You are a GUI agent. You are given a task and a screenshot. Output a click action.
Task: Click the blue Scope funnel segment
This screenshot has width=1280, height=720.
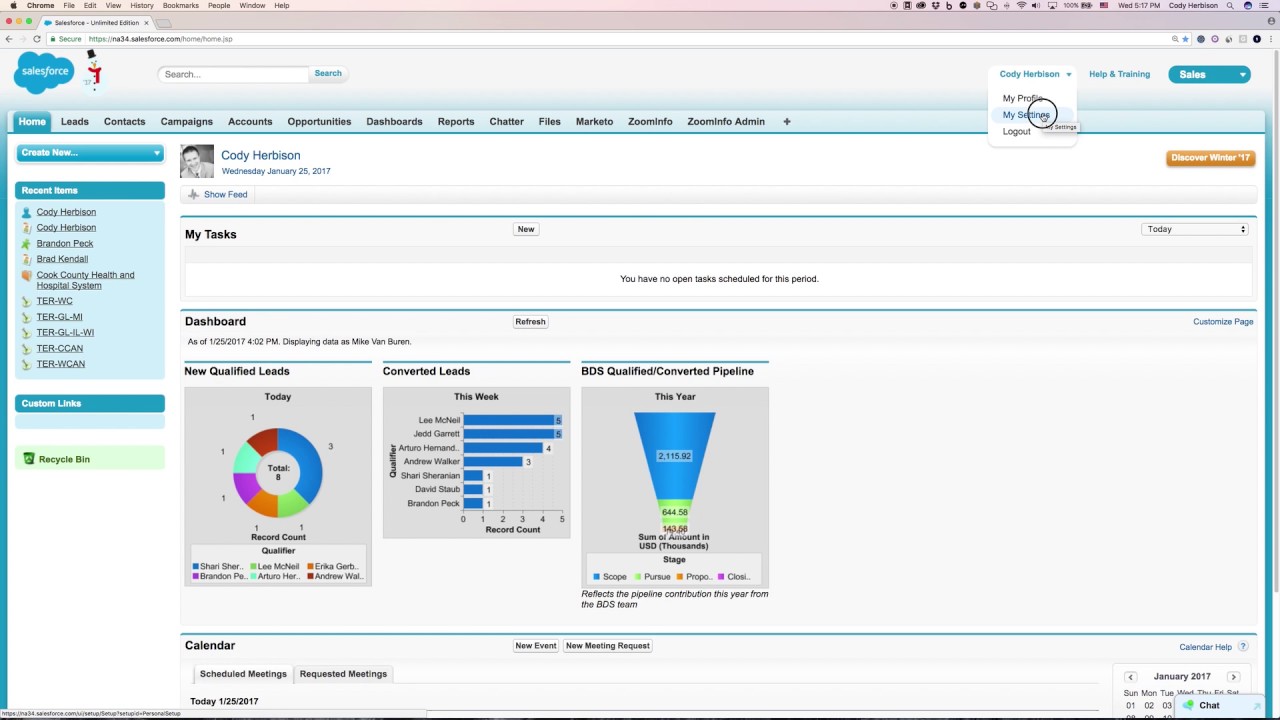point(675,456)
